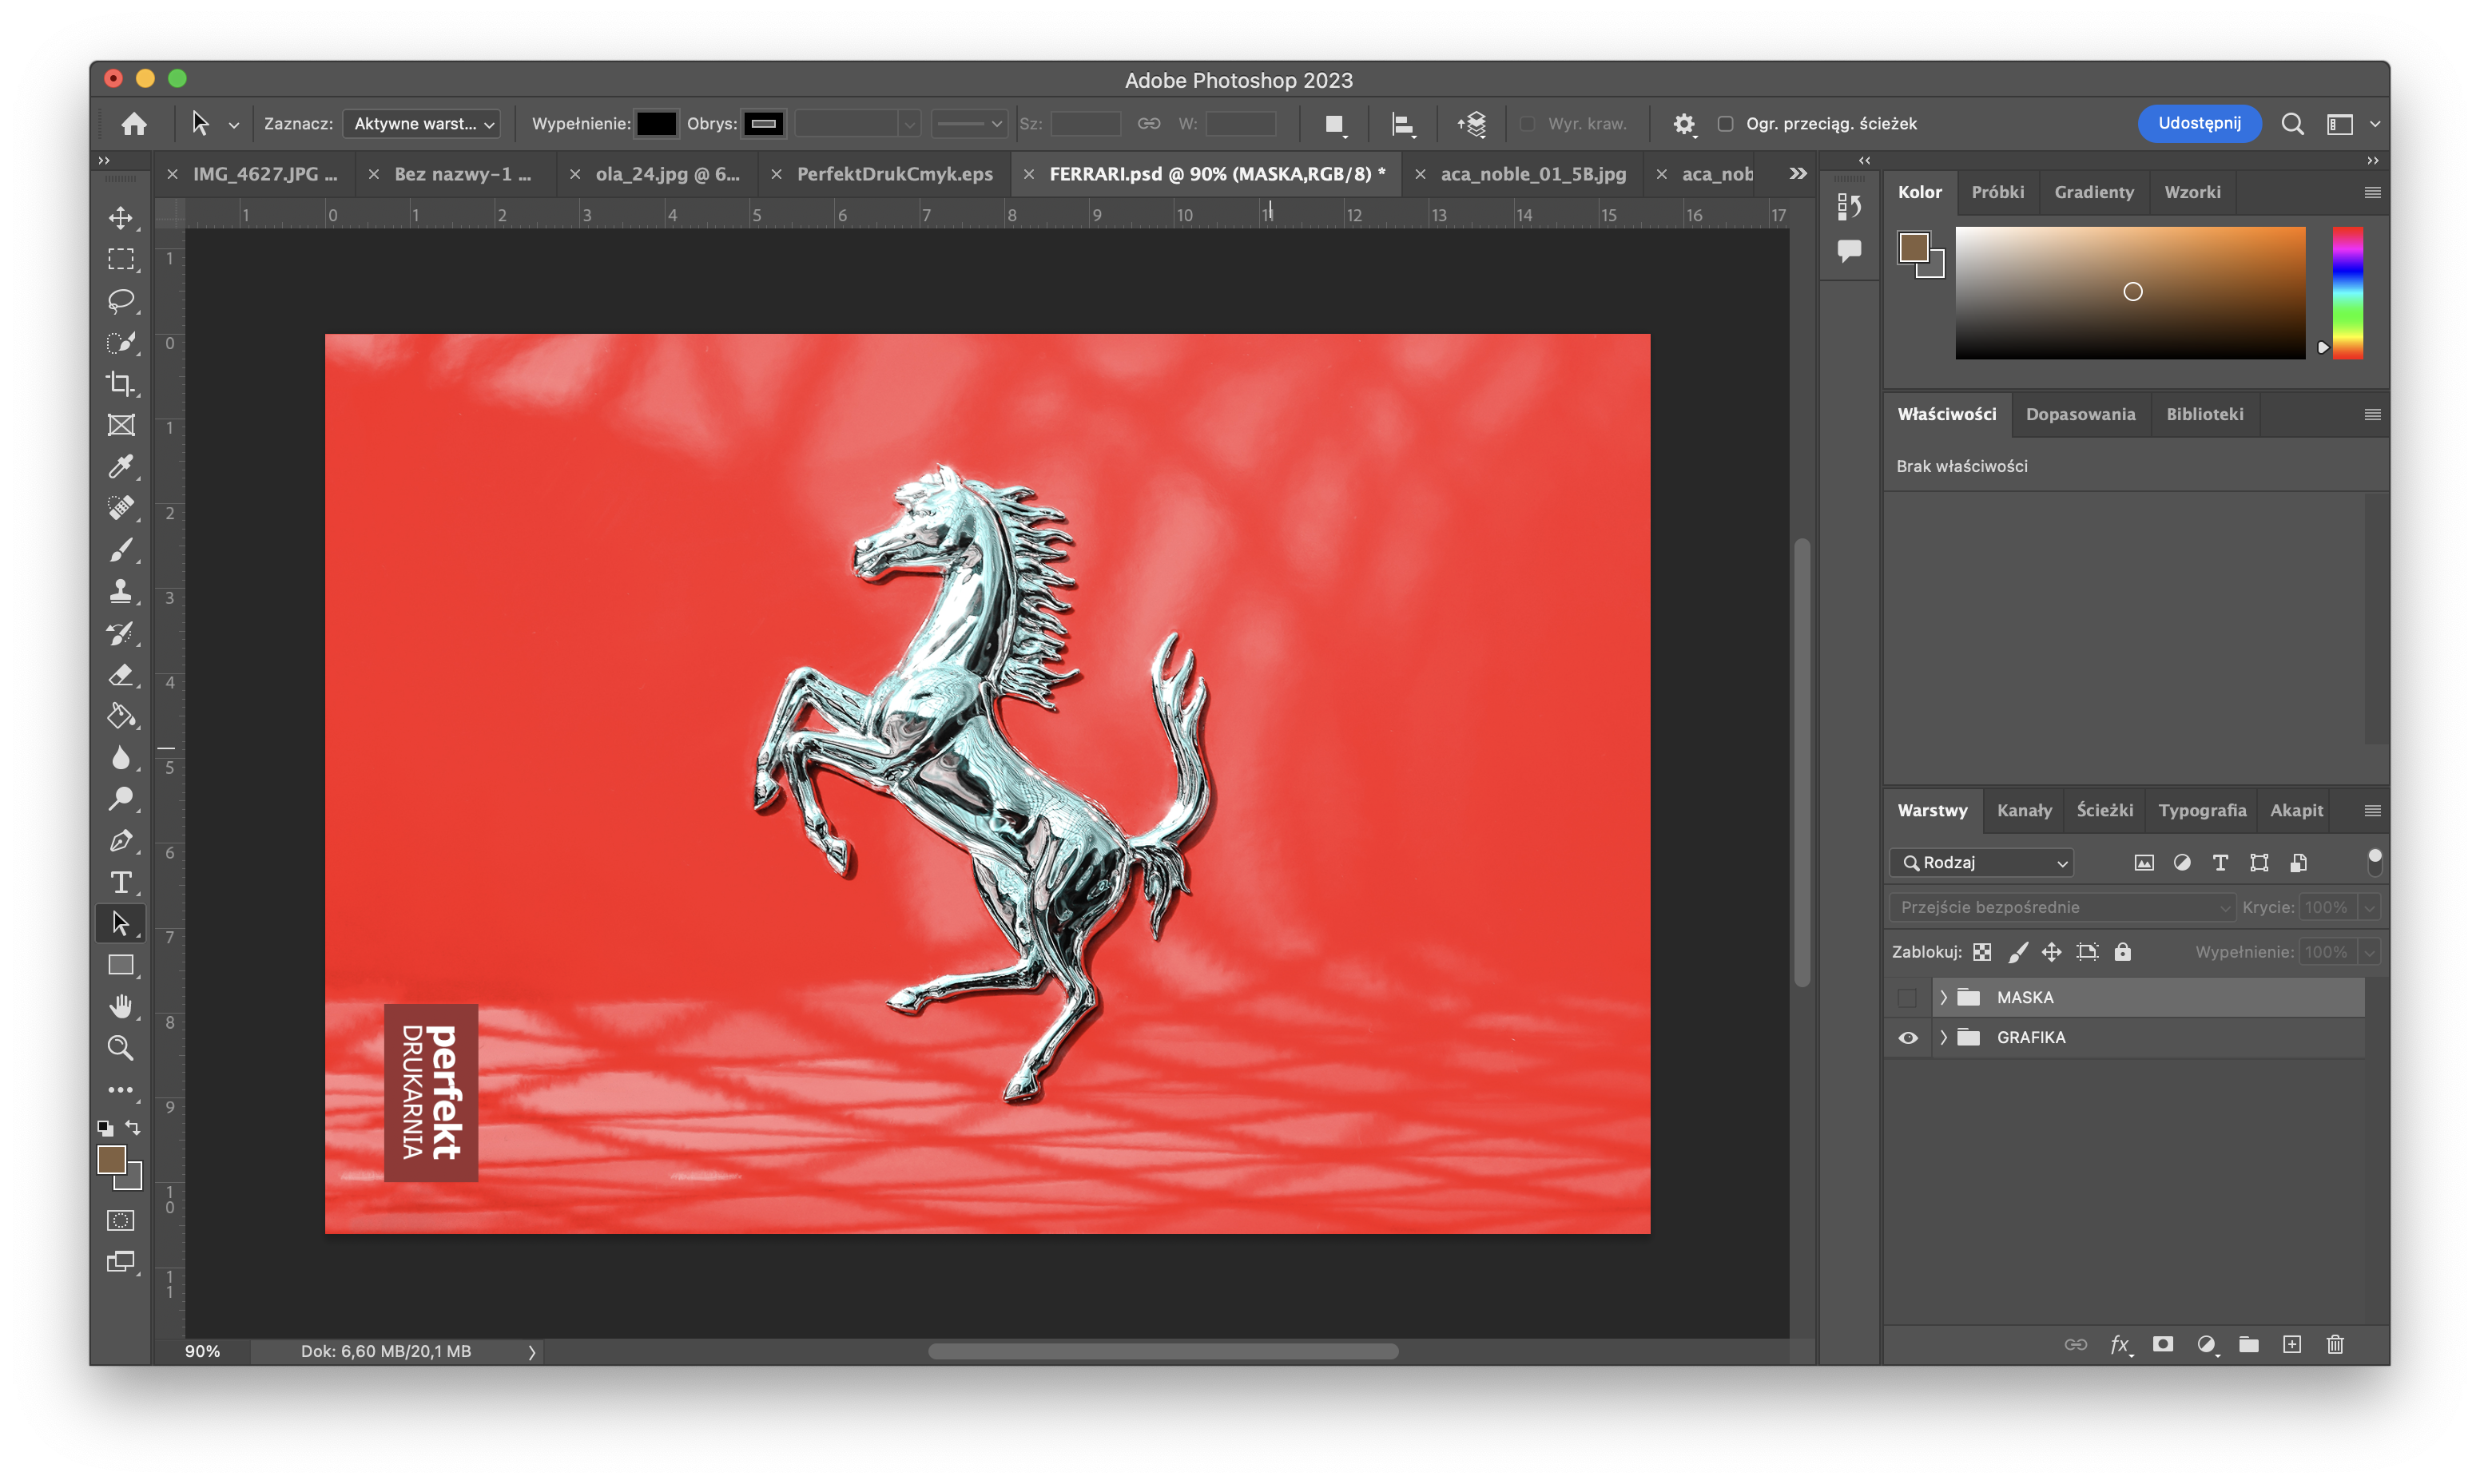Image resolution: width=2480 pixels, height=1484 pixels.
Task: Select the Zoom tool
Action: pos(121,1048)
